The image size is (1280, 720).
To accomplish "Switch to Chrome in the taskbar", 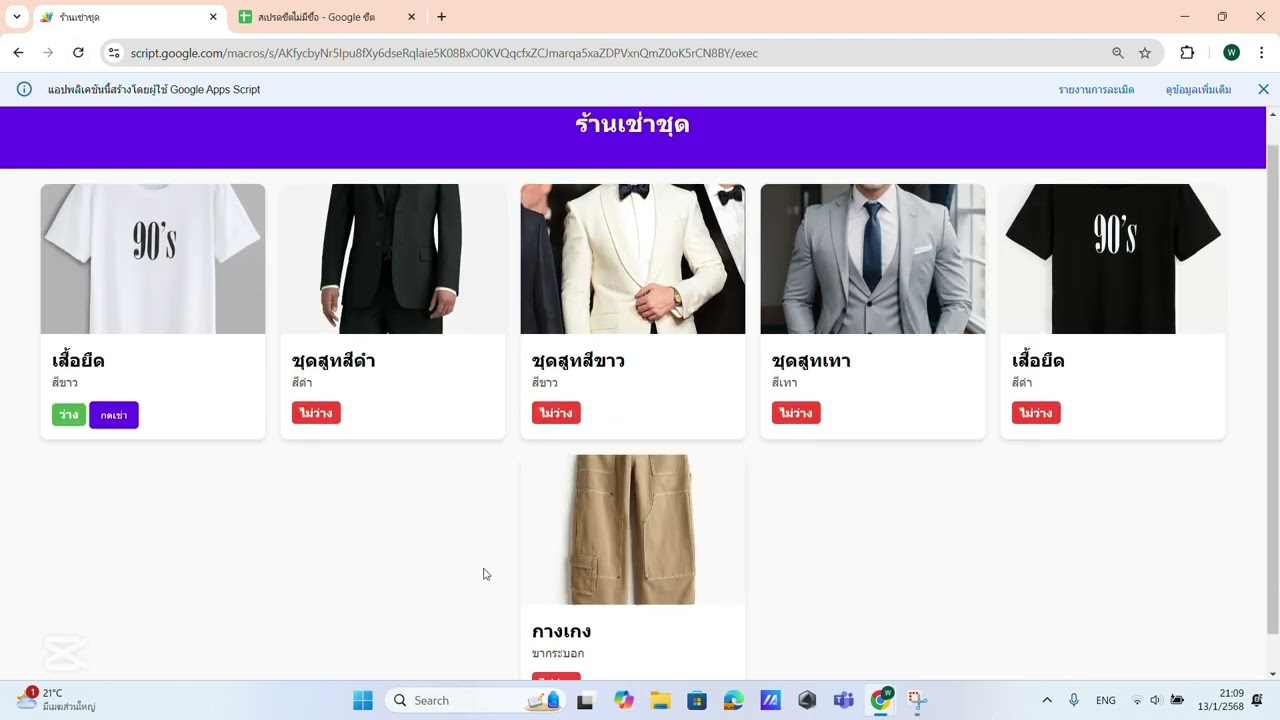I will [x=881, y=700].
